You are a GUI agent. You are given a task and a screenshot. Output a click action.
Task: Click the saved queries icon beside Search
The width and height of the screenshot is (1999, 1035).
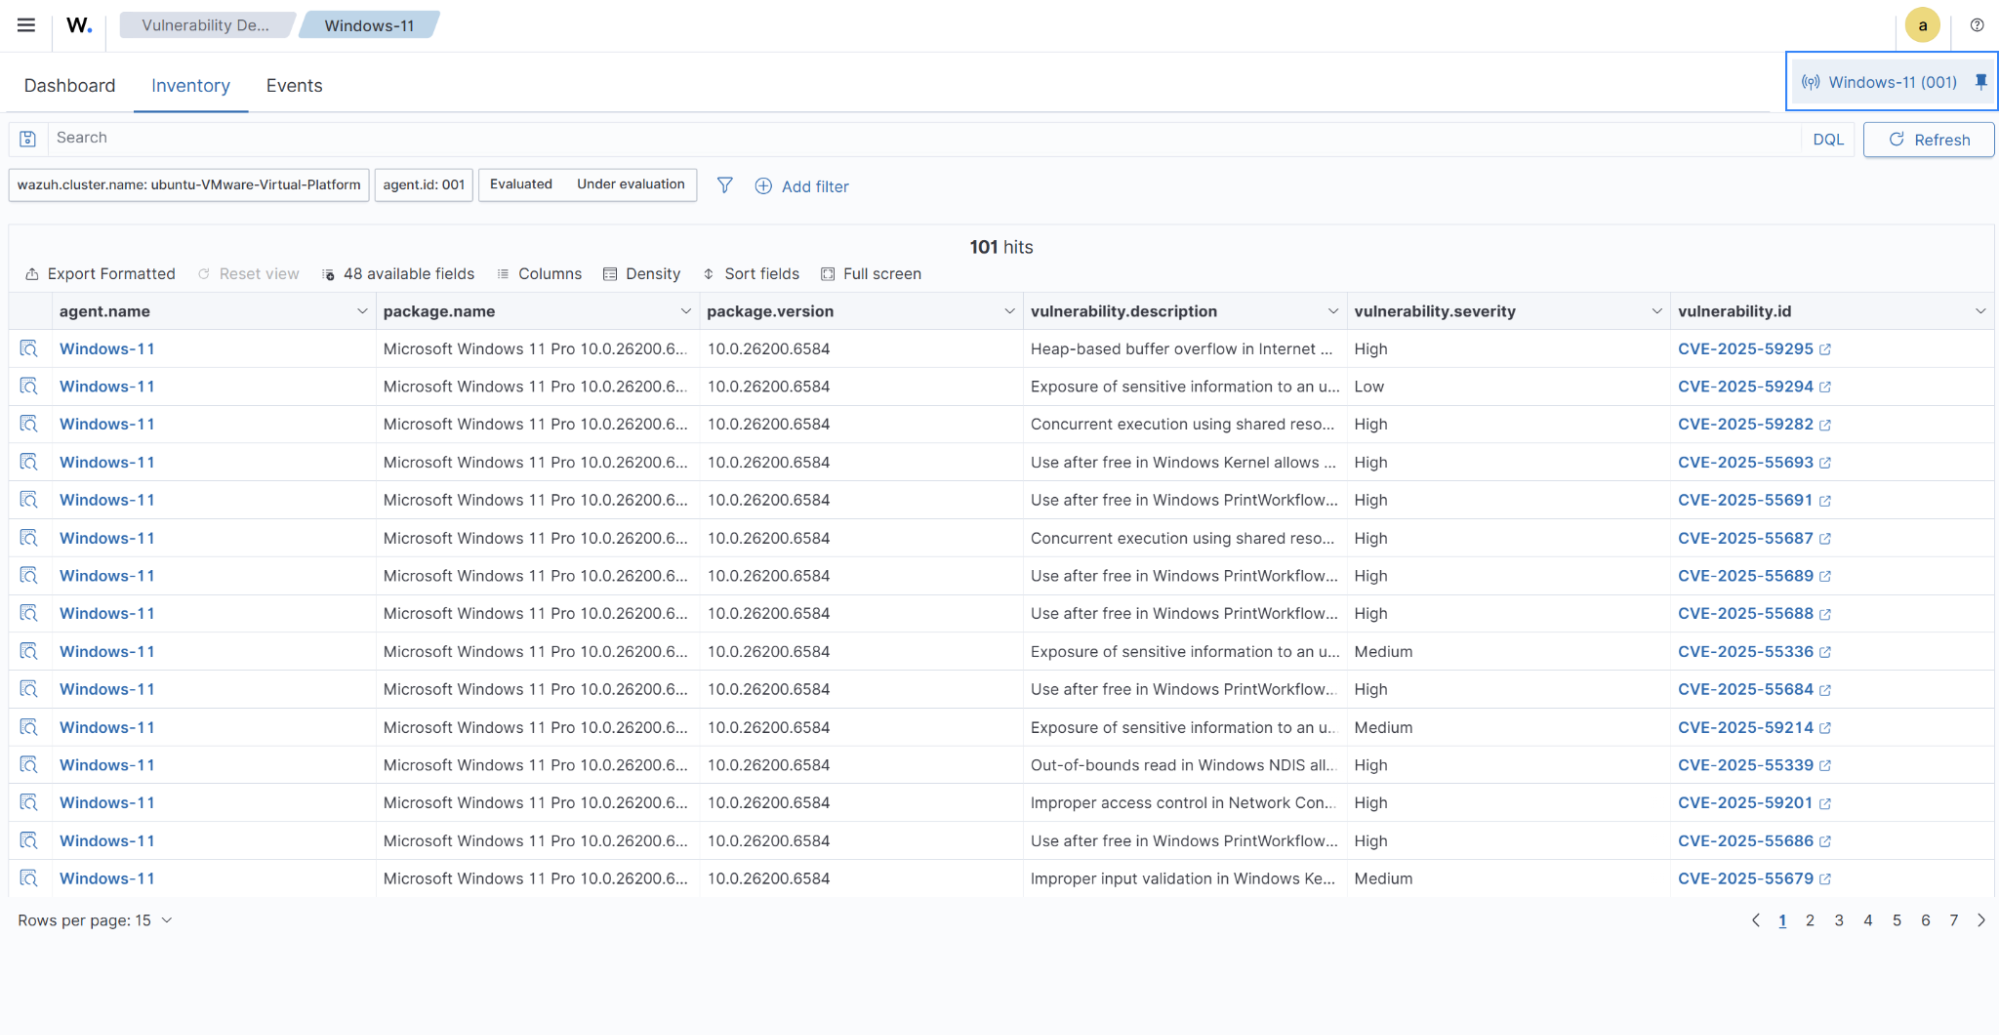(x=28, y=139)
